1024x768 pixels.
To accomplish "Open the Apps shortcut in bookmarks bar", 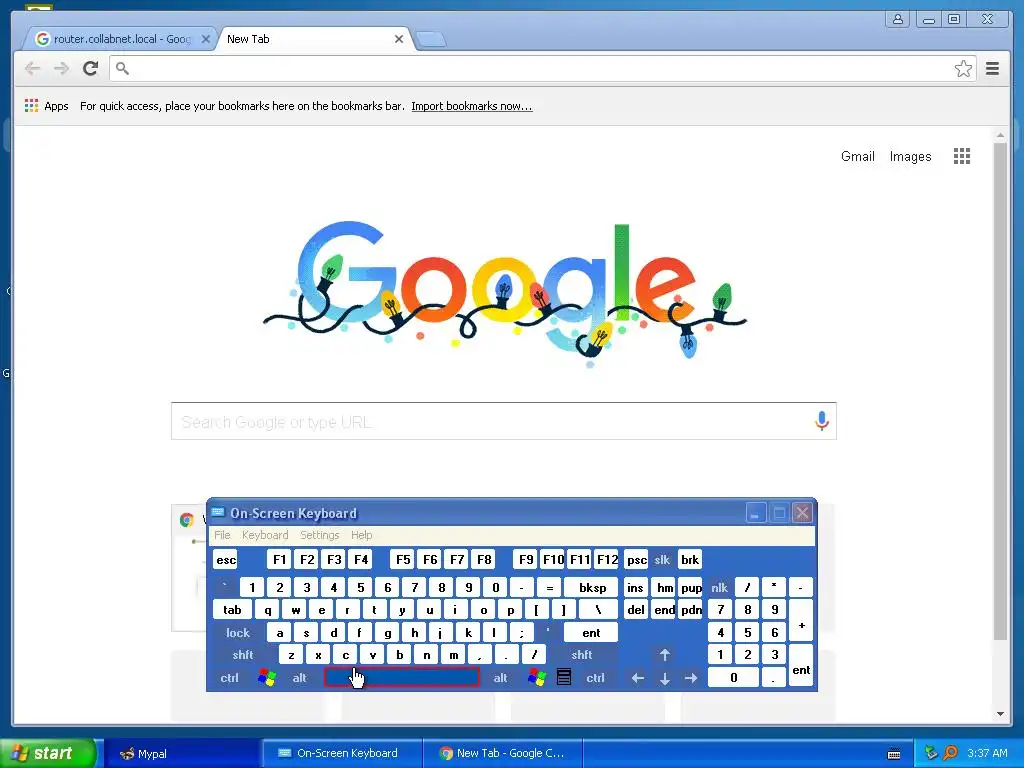I will [x=46, y=106].
